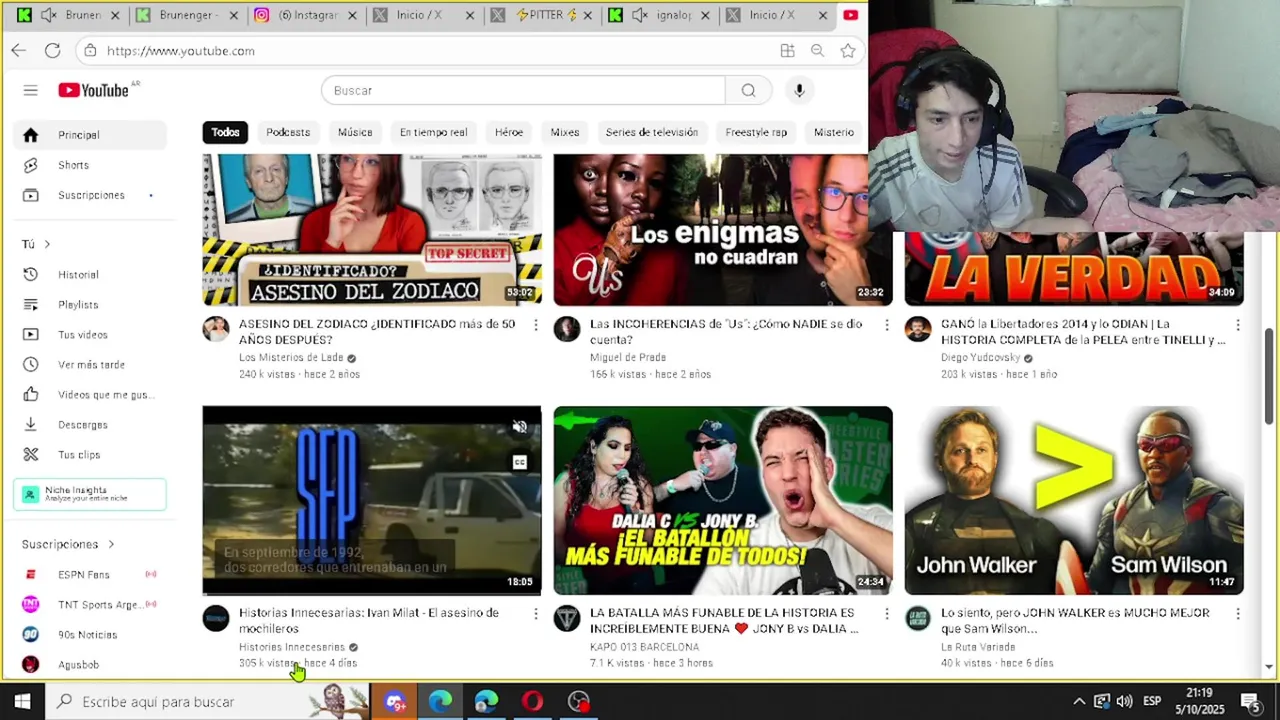Open ESPN Fans subscription

[x=90, y=574]
